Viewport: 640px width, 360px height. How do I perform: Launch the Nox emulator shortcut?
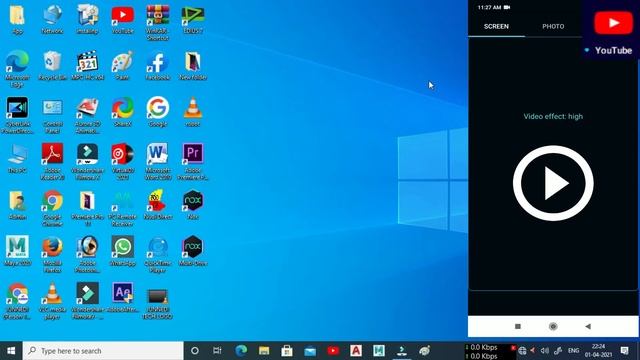click(x=193, y=205)
